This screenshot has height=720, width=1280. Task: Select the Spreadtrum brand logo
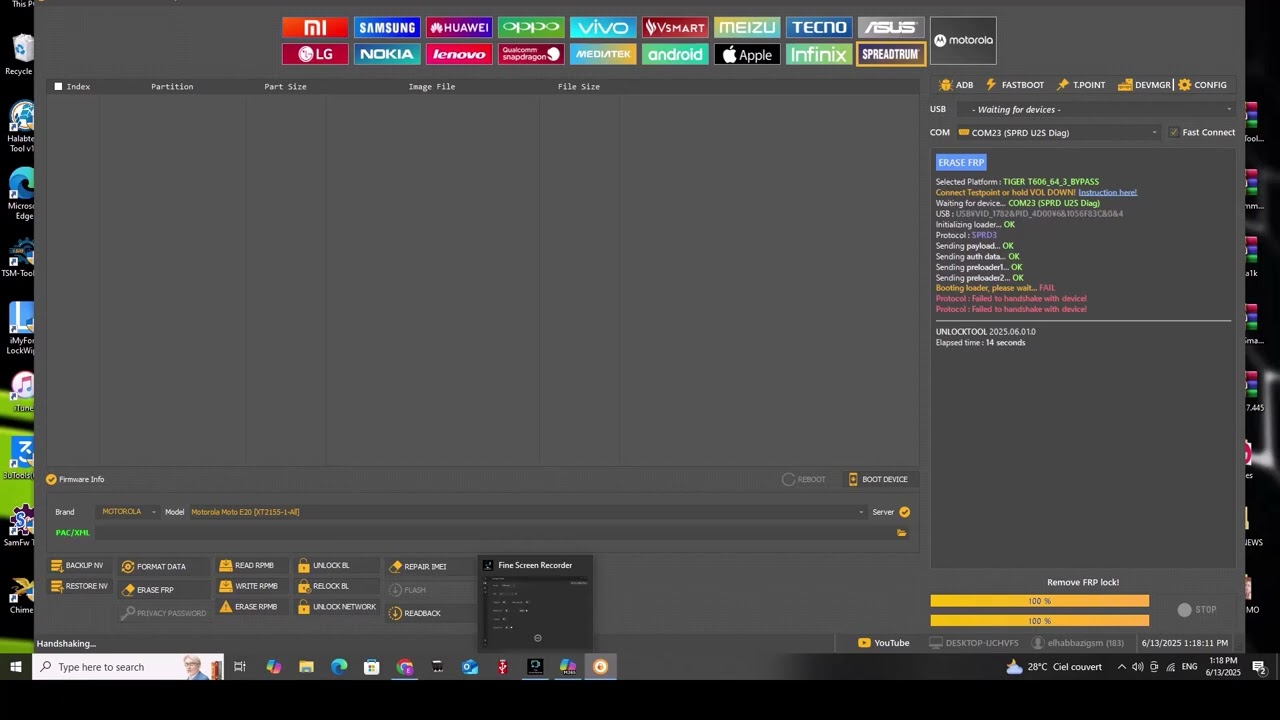point(891,54)
